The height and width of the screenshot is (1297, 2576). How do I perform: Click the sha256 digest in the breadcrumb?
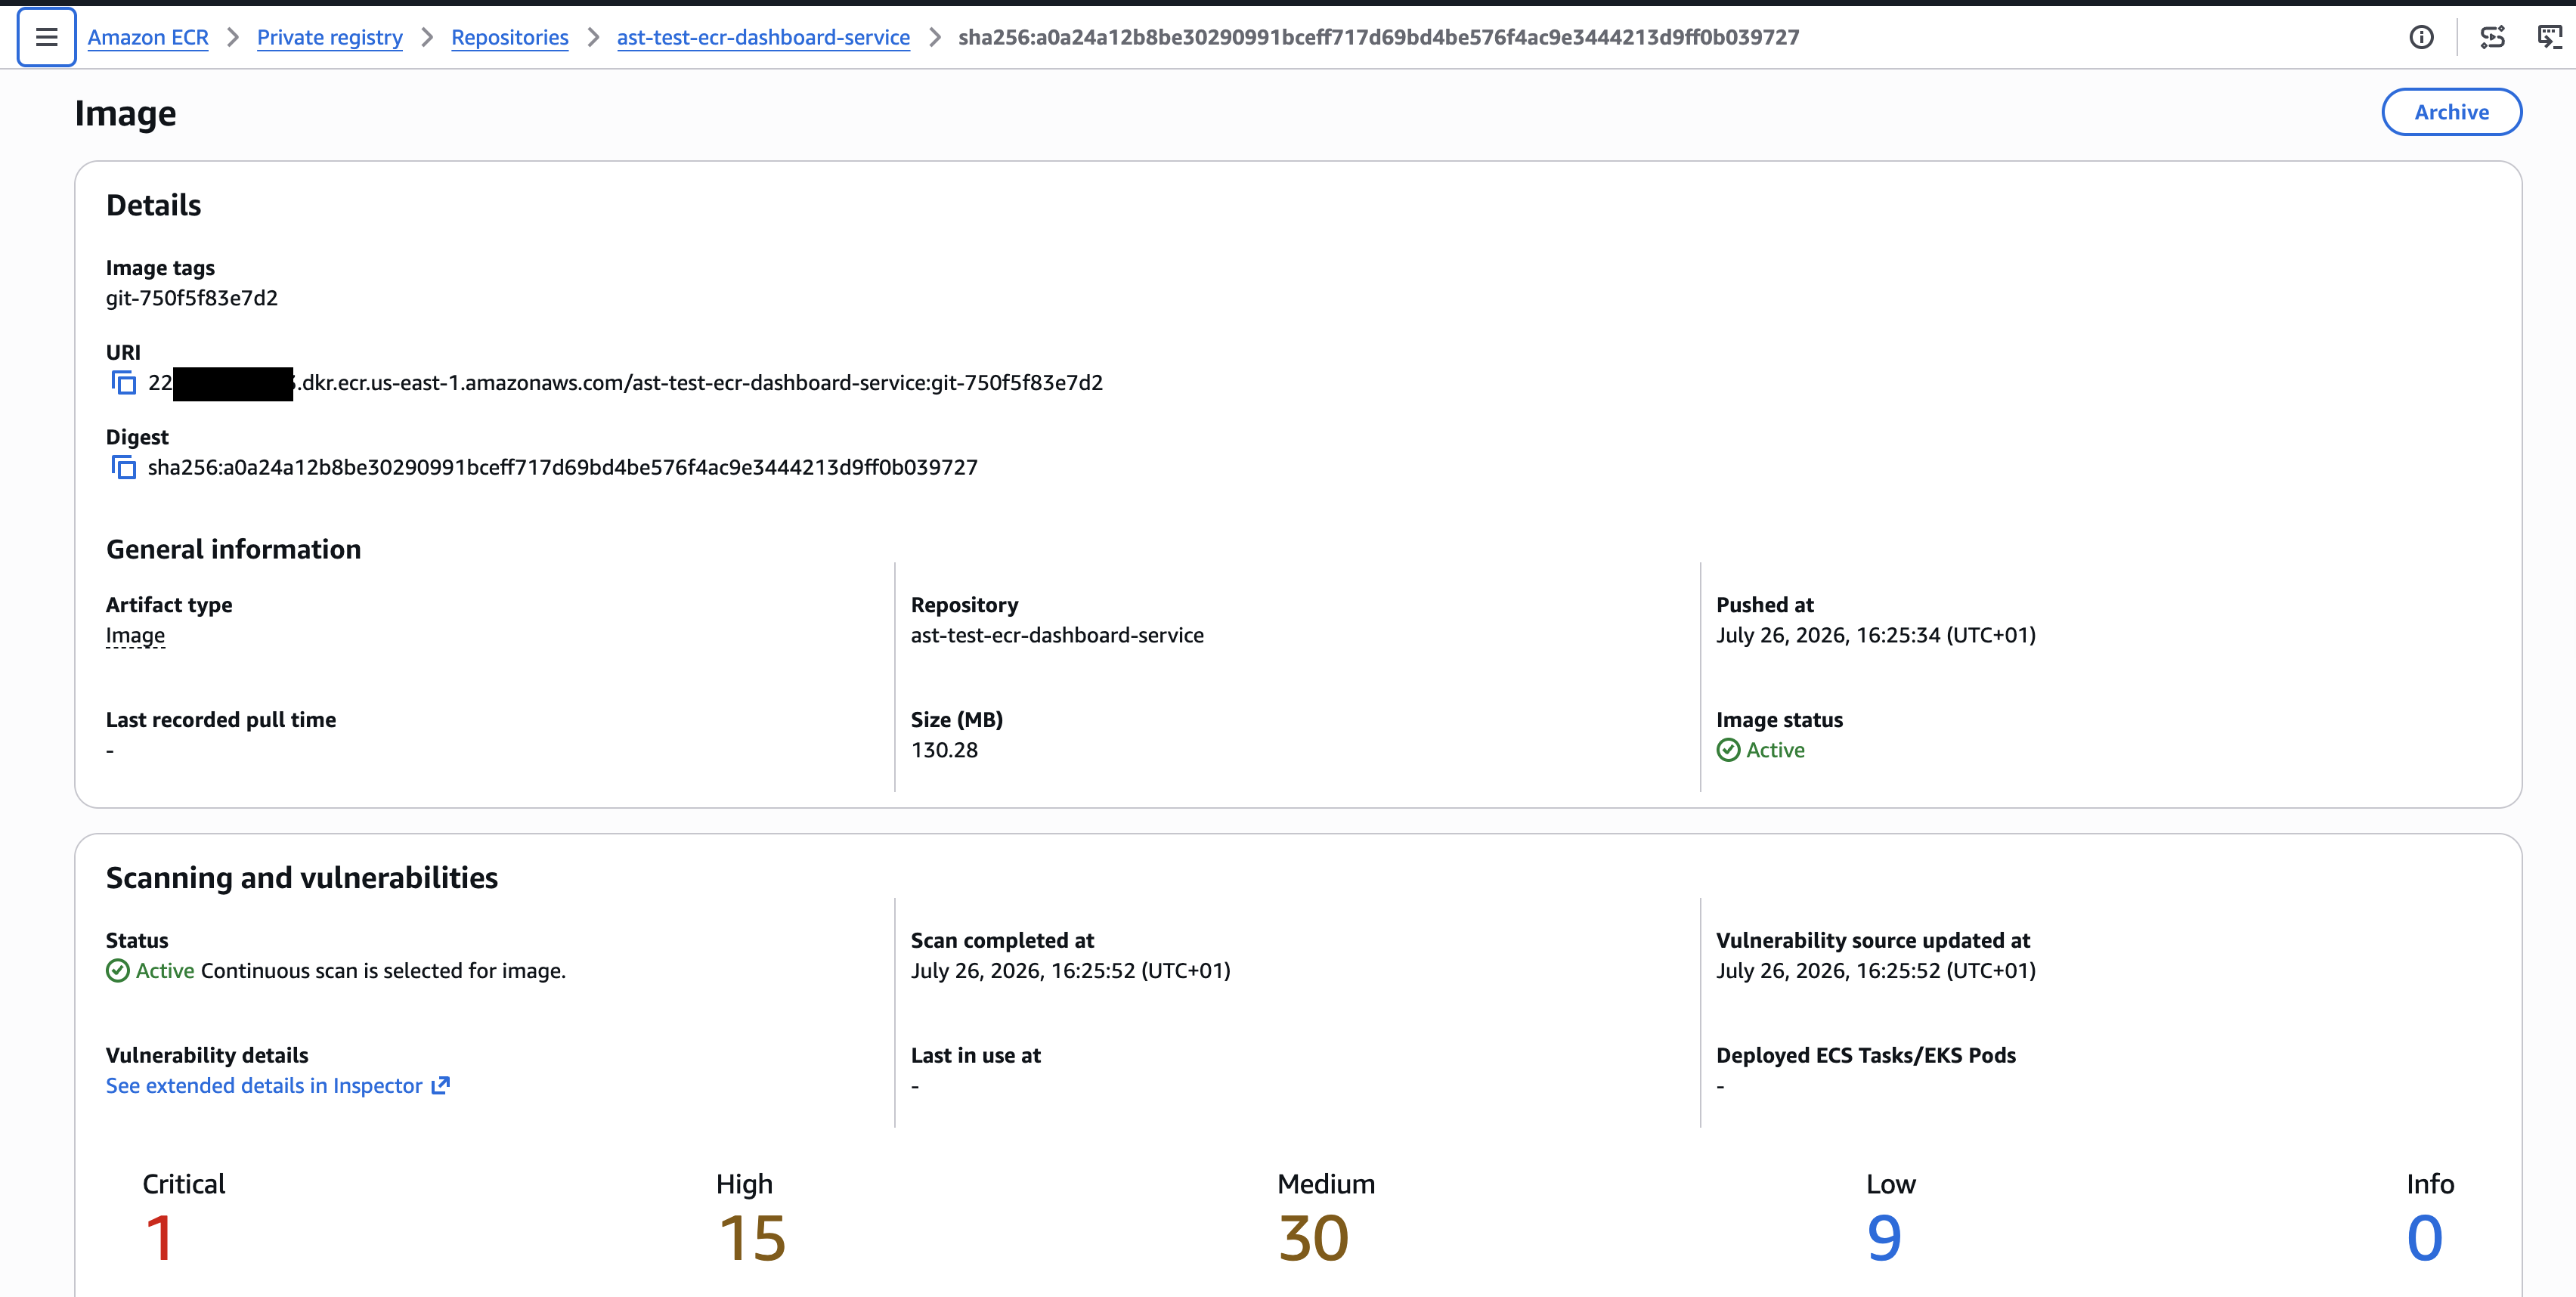click(1378, 38)
